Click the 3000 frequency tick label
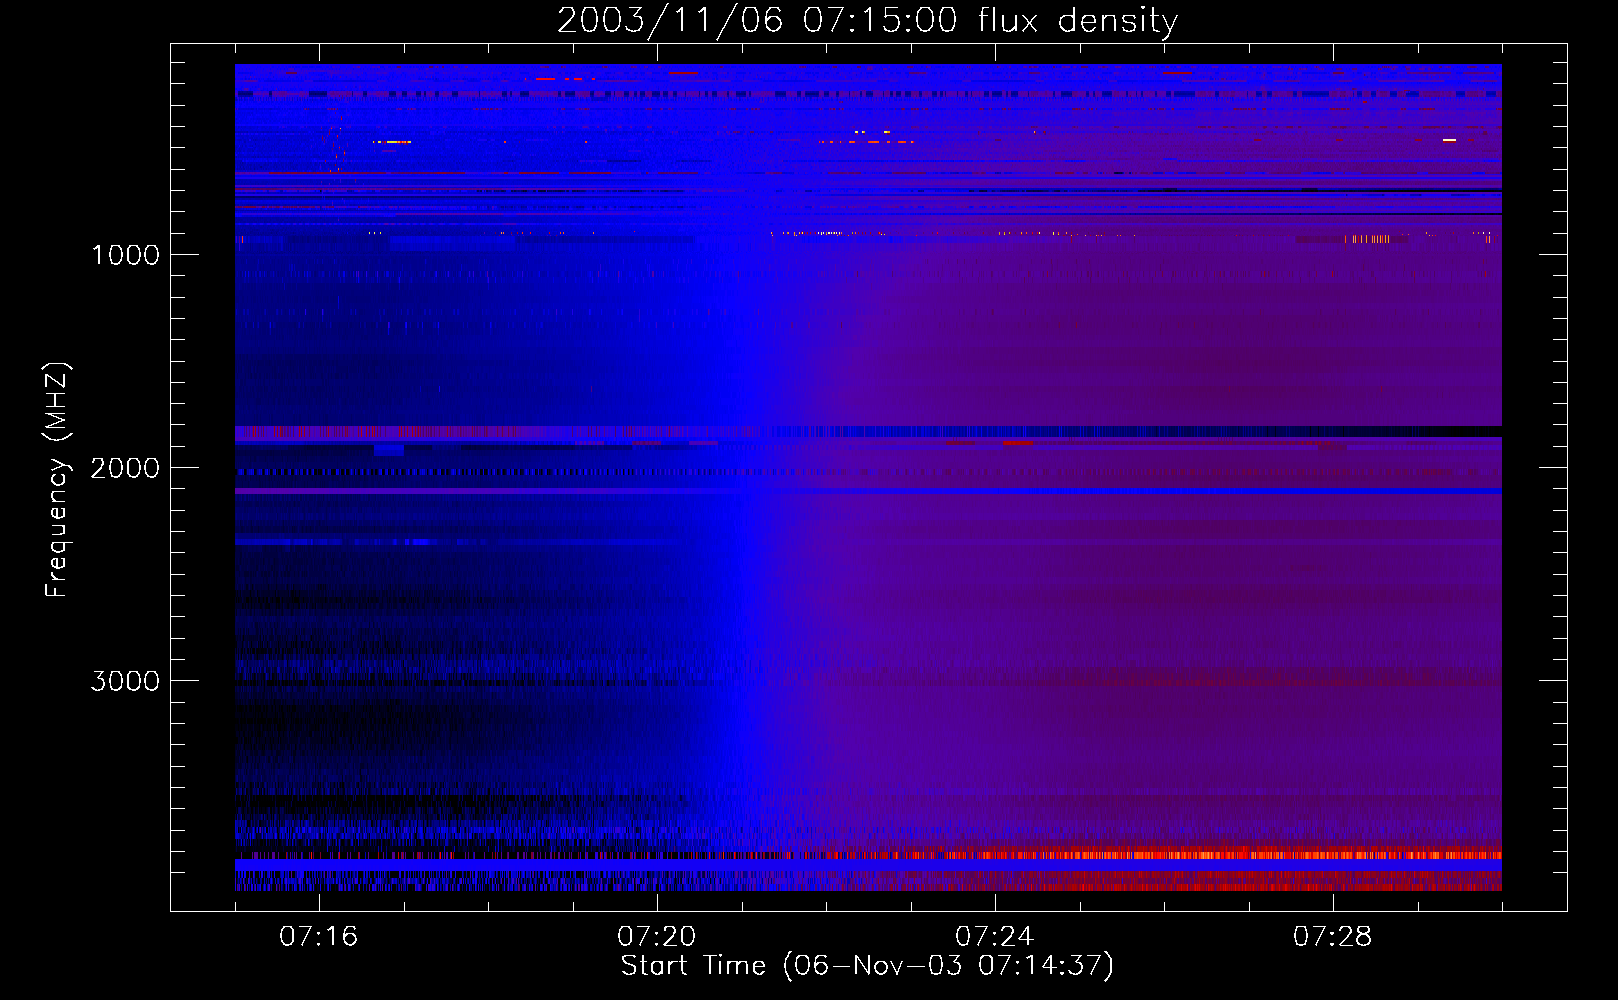This screenshot has height=1000, width=1618. 125,681
